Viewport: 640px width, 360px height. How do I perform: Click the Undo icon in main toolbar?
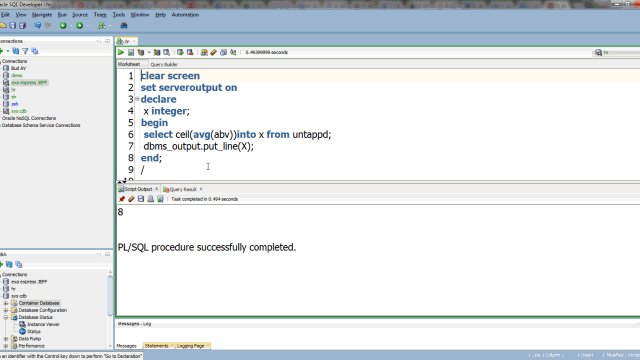38,25
